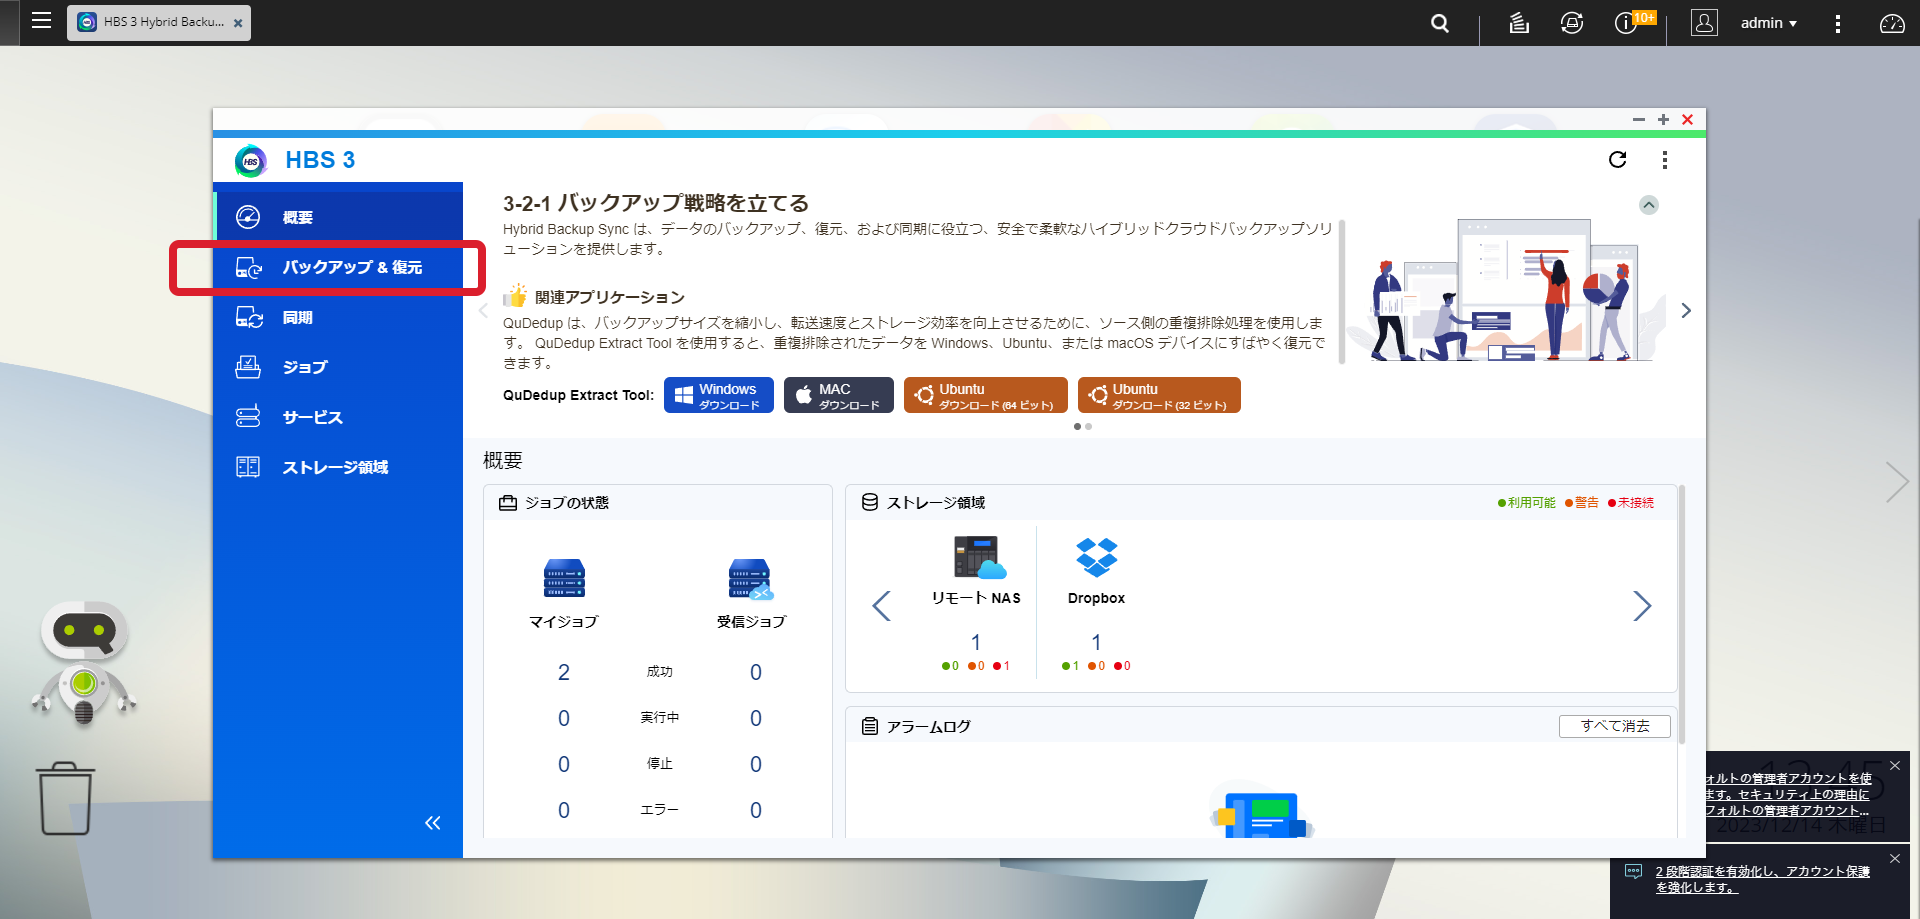Refresh the HBS 3 window
The image size is (1920, 919).
point(1617,159)
